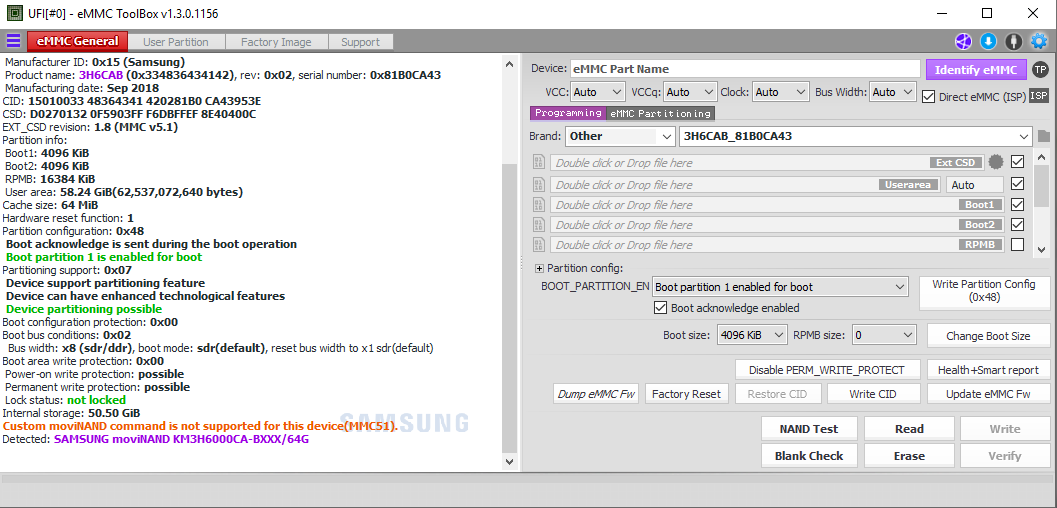Open the purple globe network icon
The height and width of the screenshot is (508, 1057).
tap(963, 42)
